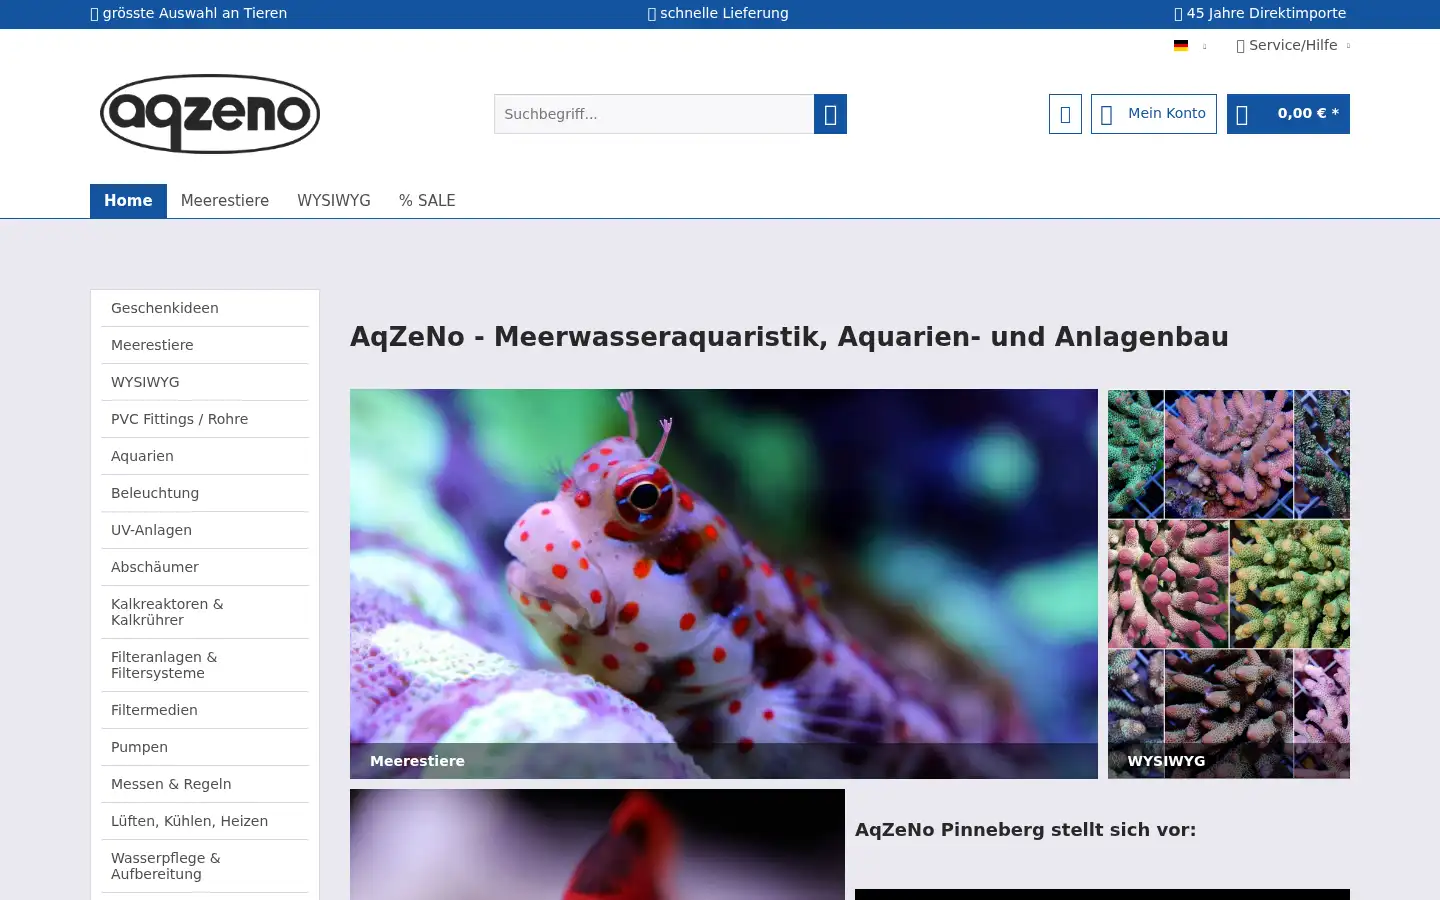Expand the Service/Hilfe dropdown
The image size is (1440, 900).
click(1293, 45)
